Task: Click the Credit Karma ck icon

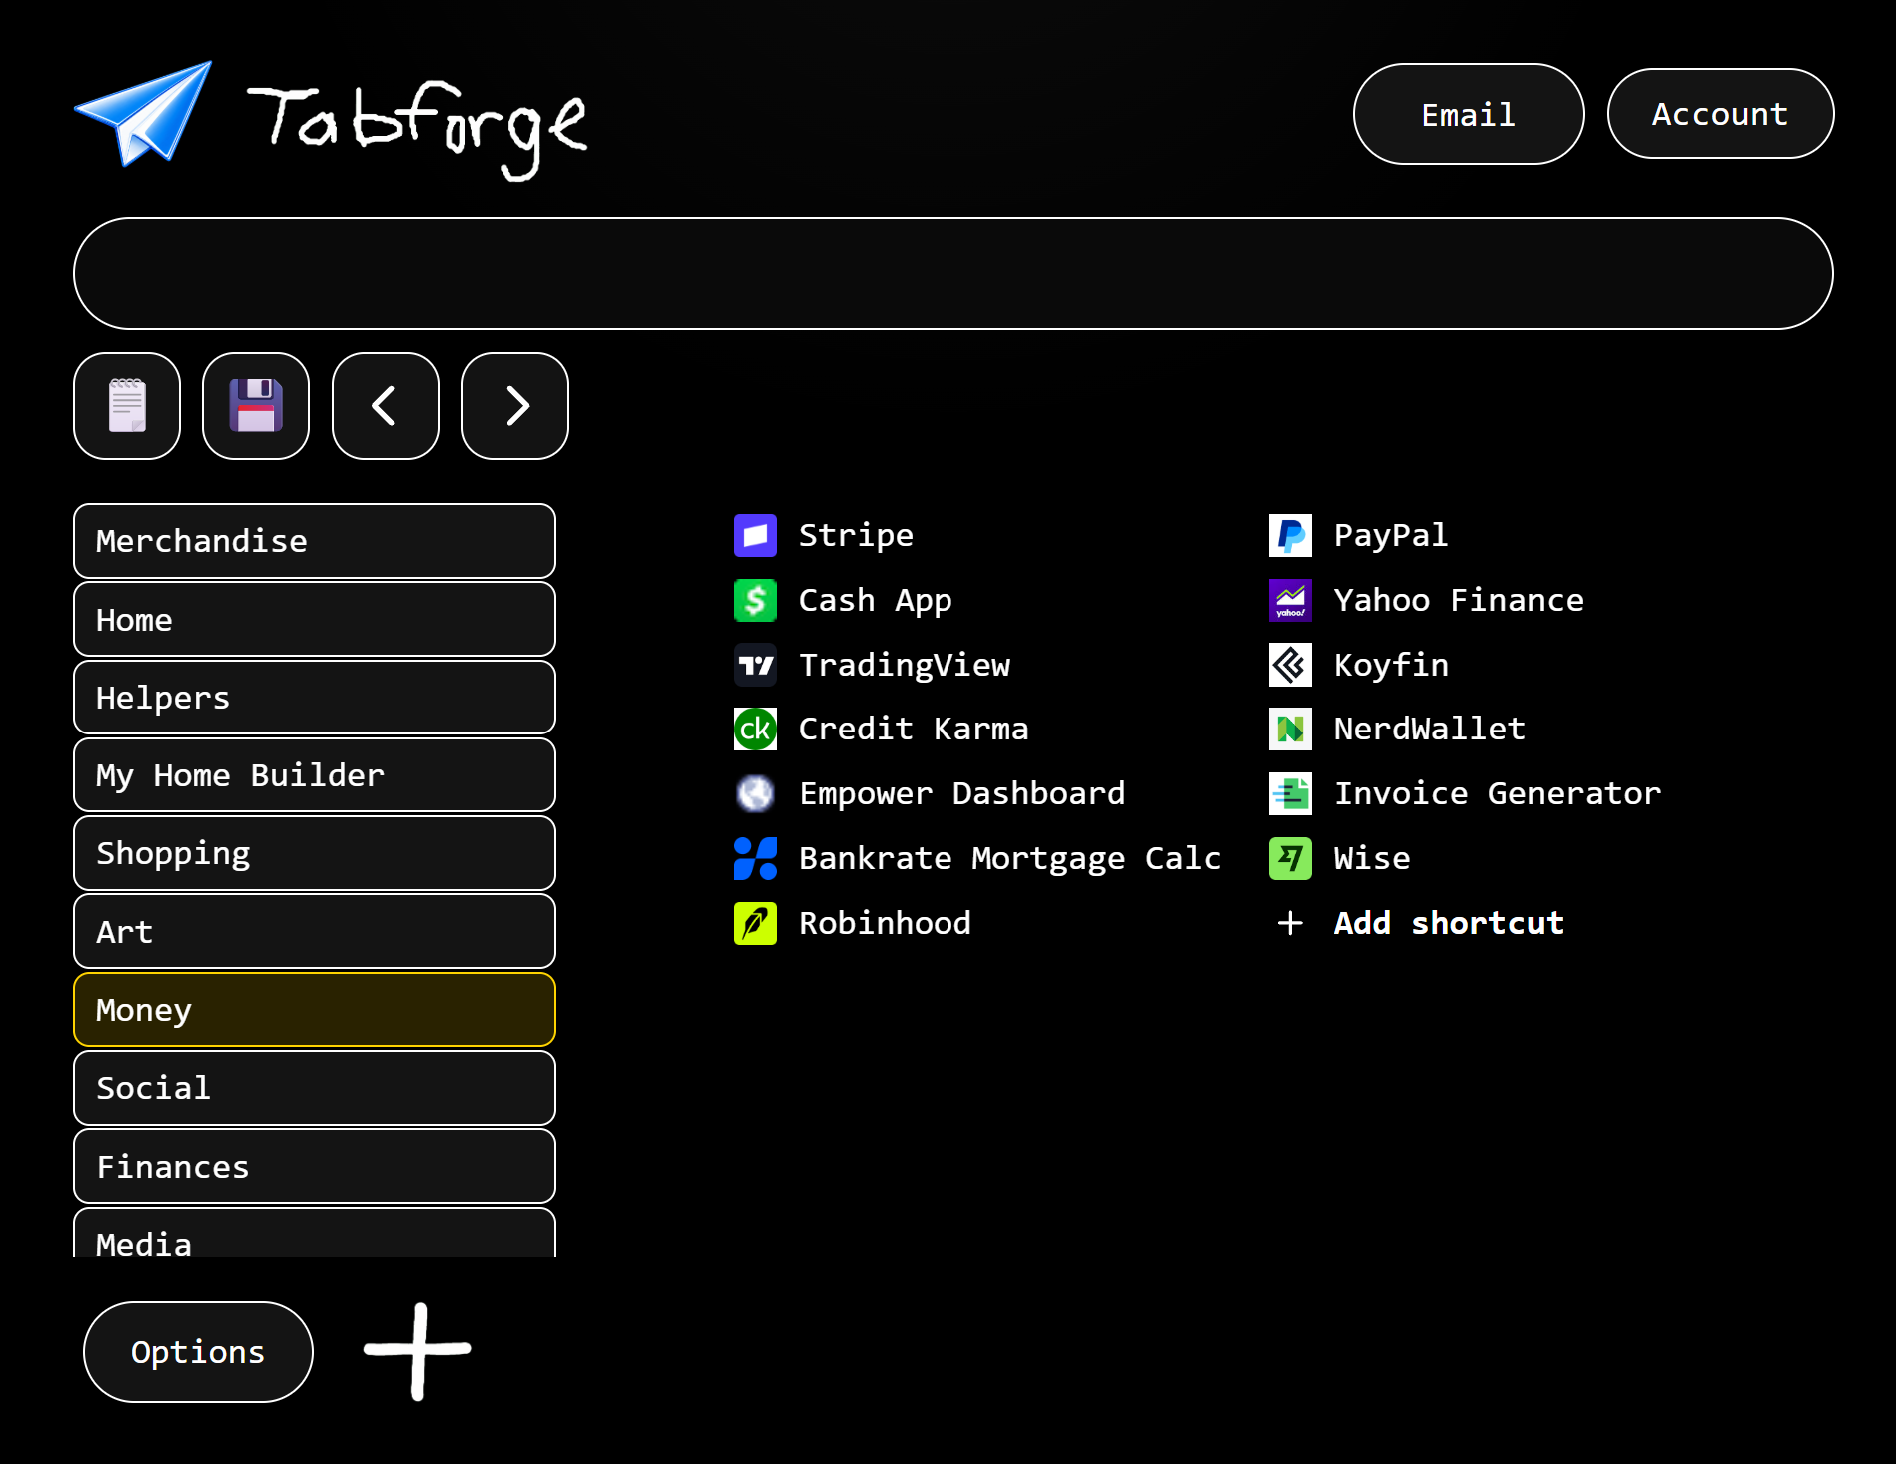Action: click(755, 729)
